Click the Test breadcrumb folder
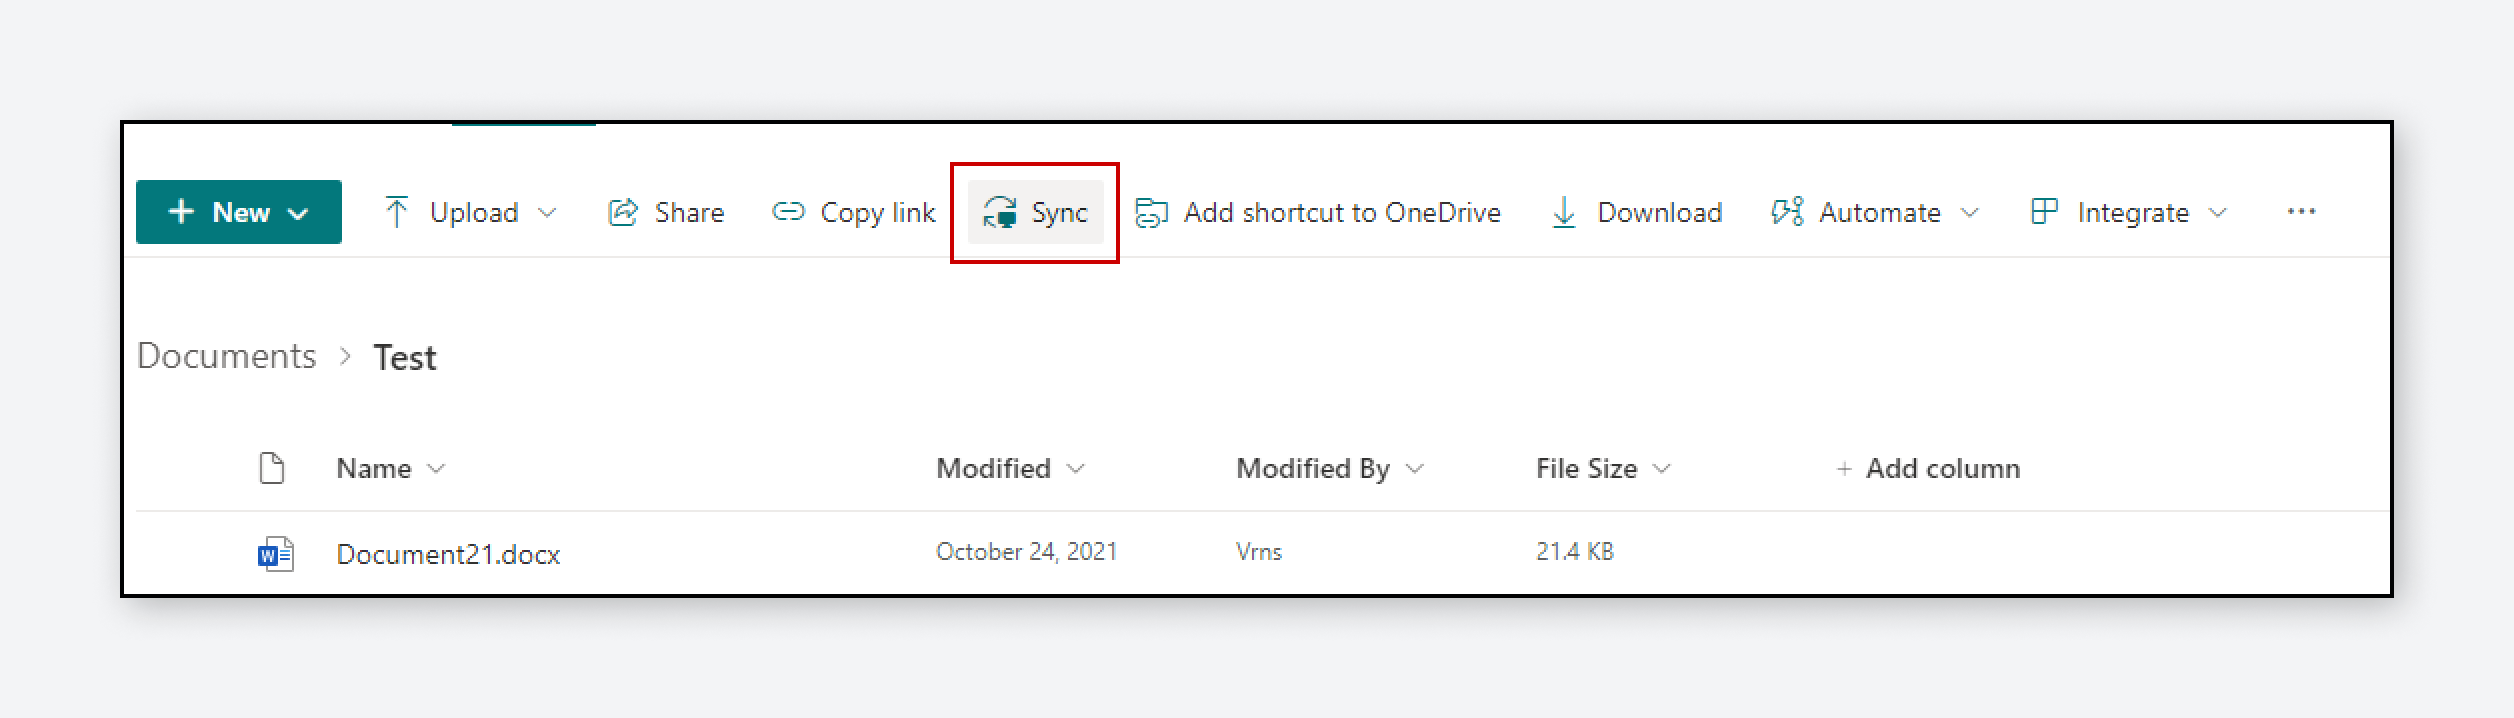The height and width of the screenshot is (718, 2514). point(405,357)
